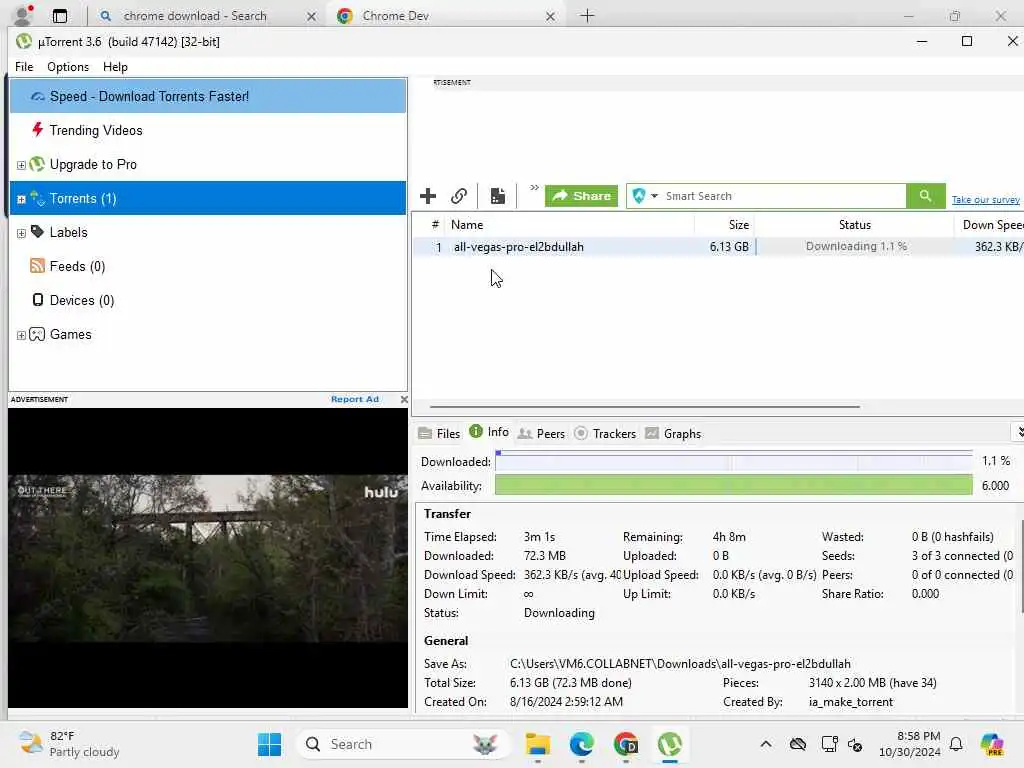Click the Add Torrent from URL link icon
1024x768 pixels.
pos(459,196)
